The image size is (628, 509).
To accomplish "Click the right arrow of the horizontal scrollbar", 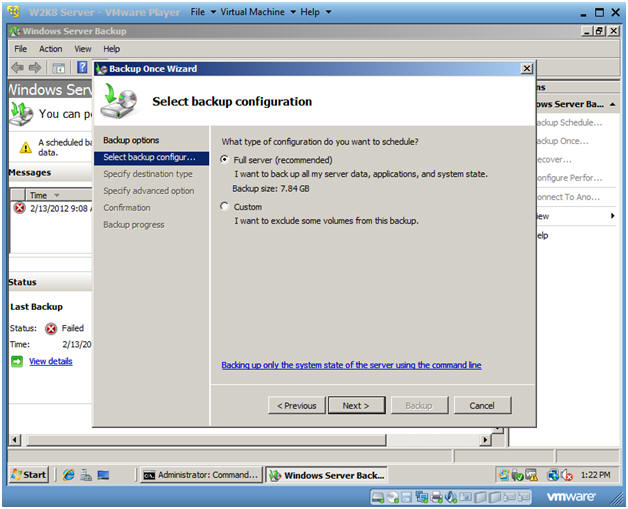I will point(485,440).
